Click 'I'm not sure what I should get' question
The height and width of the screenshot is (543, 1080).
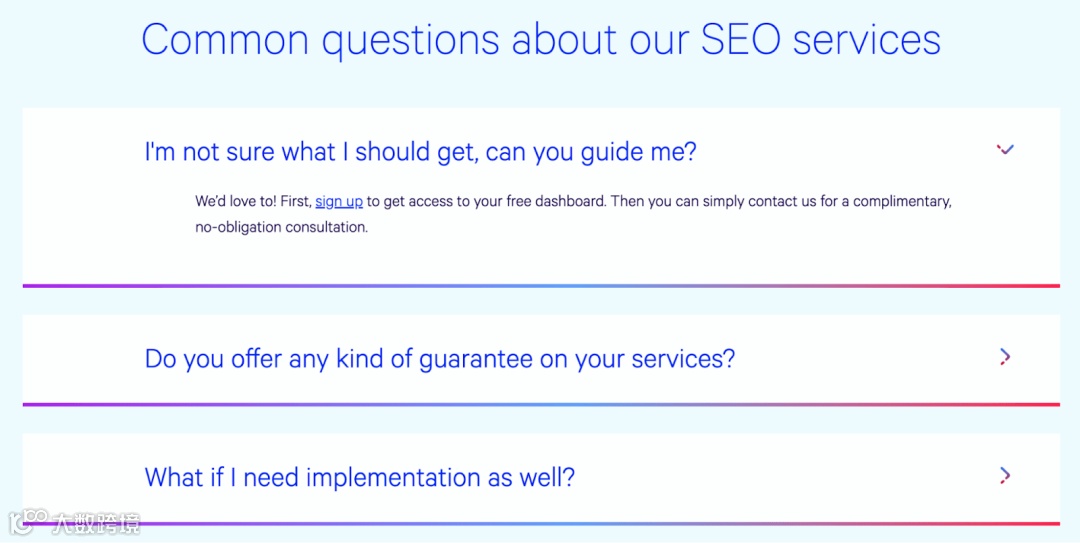[x=420, y=152]
